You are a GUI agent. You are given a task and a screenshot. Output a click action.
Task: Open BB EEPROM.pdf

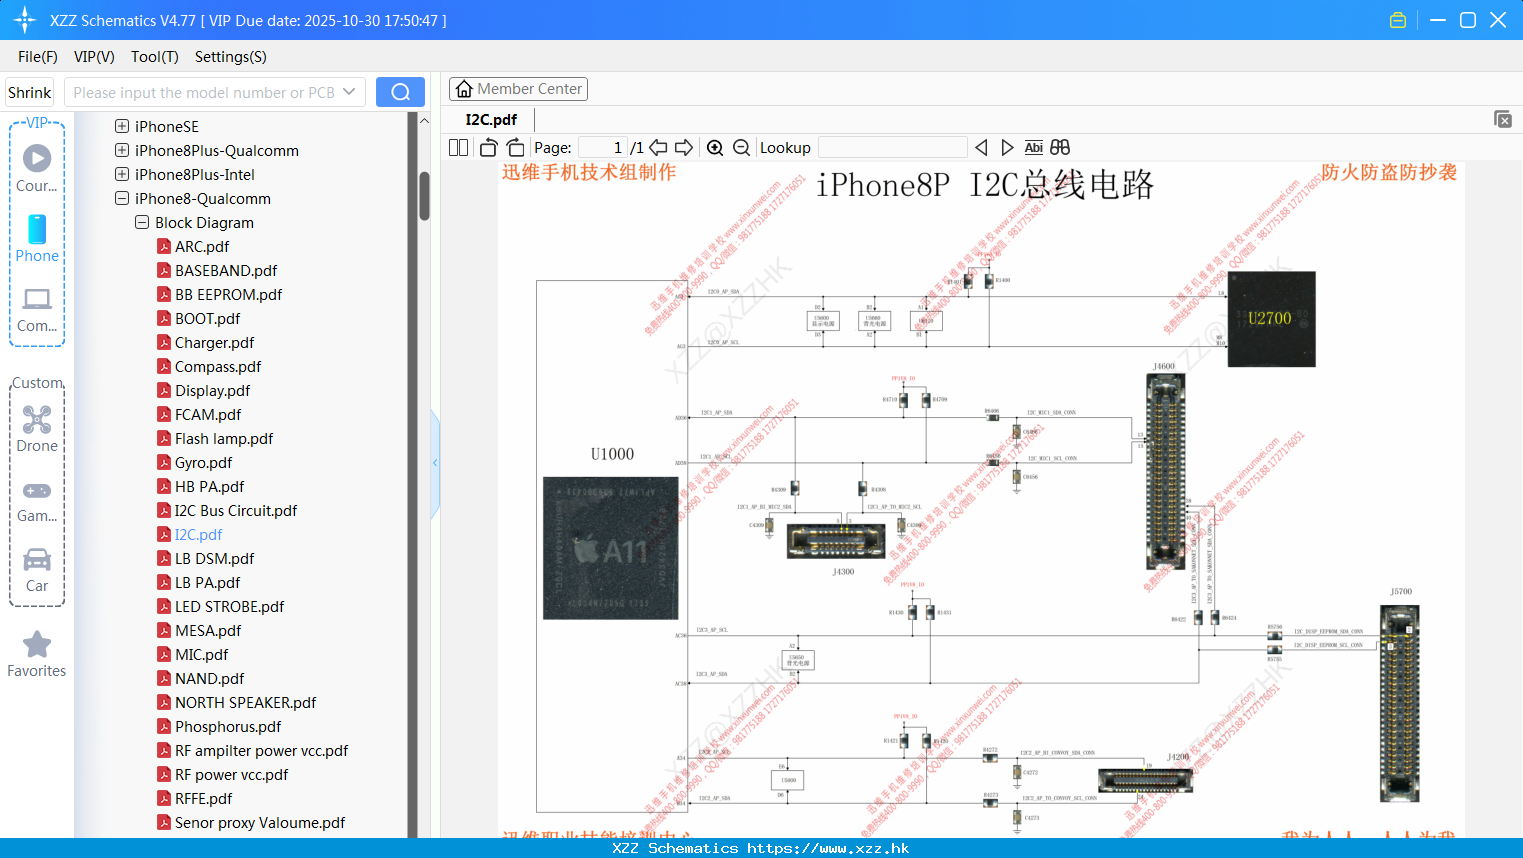(228, 294)
